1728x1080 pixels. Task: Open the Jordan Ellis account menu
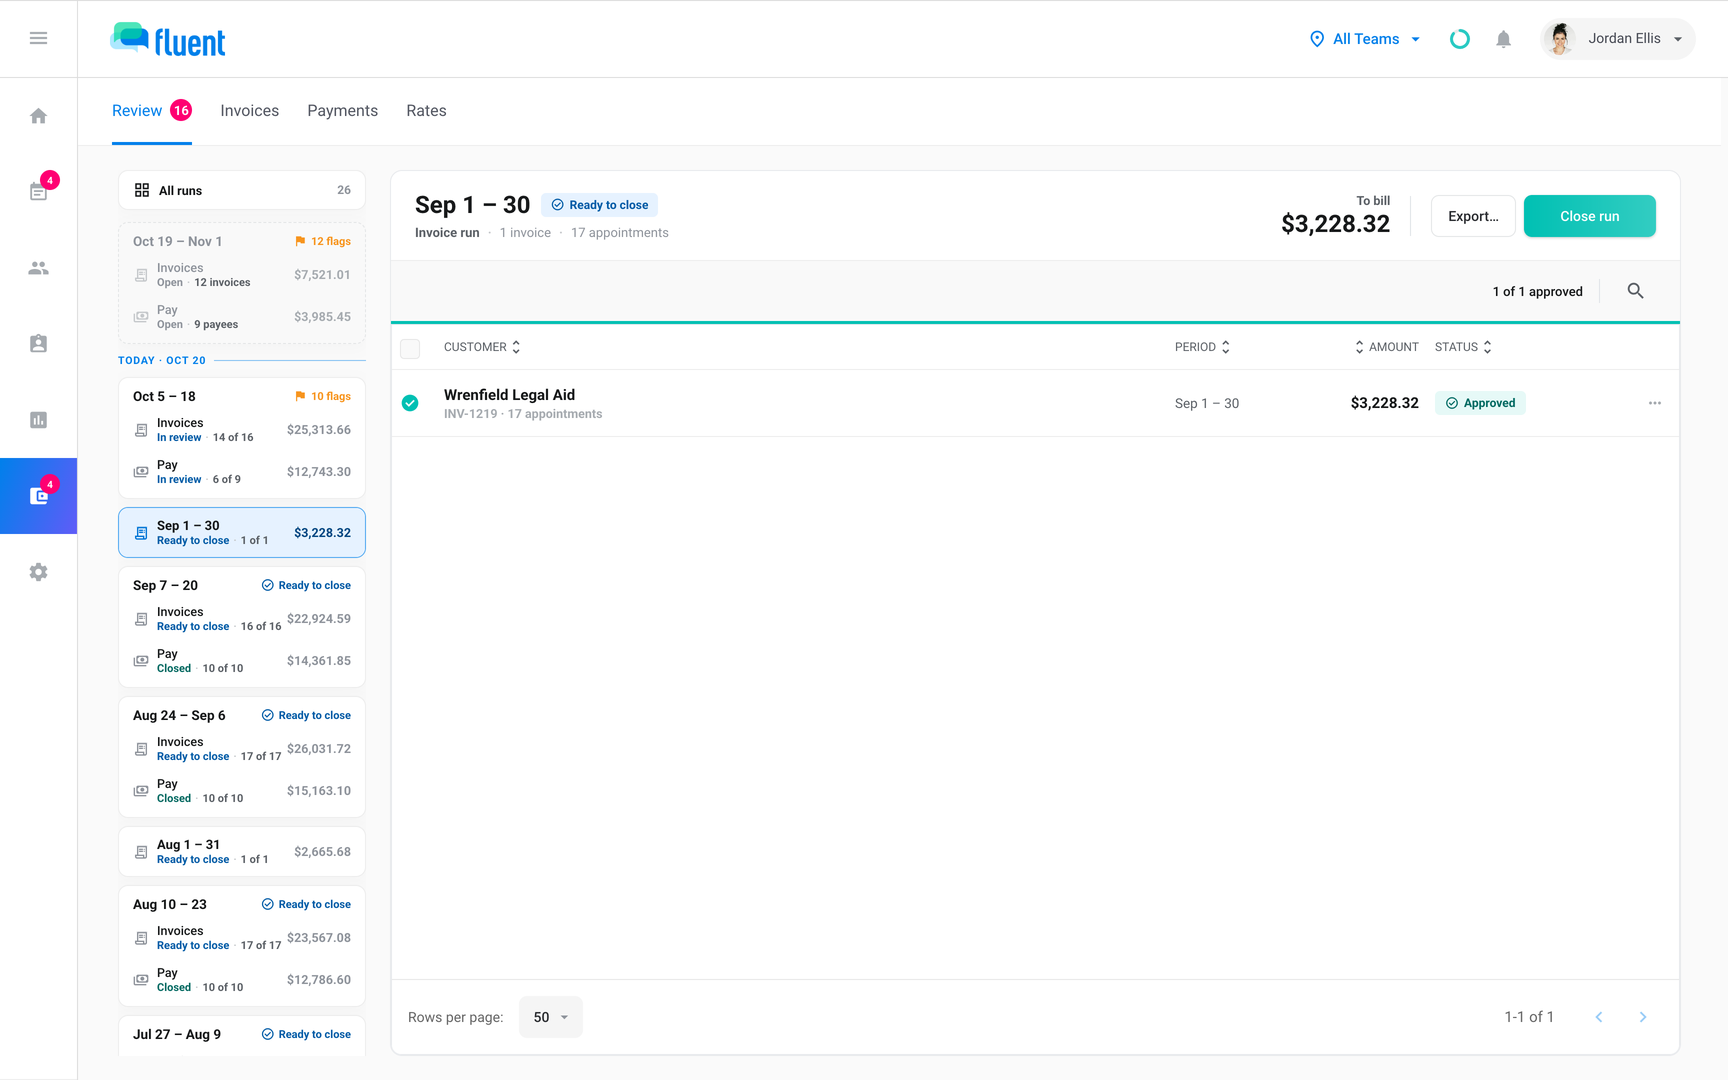1618,39
